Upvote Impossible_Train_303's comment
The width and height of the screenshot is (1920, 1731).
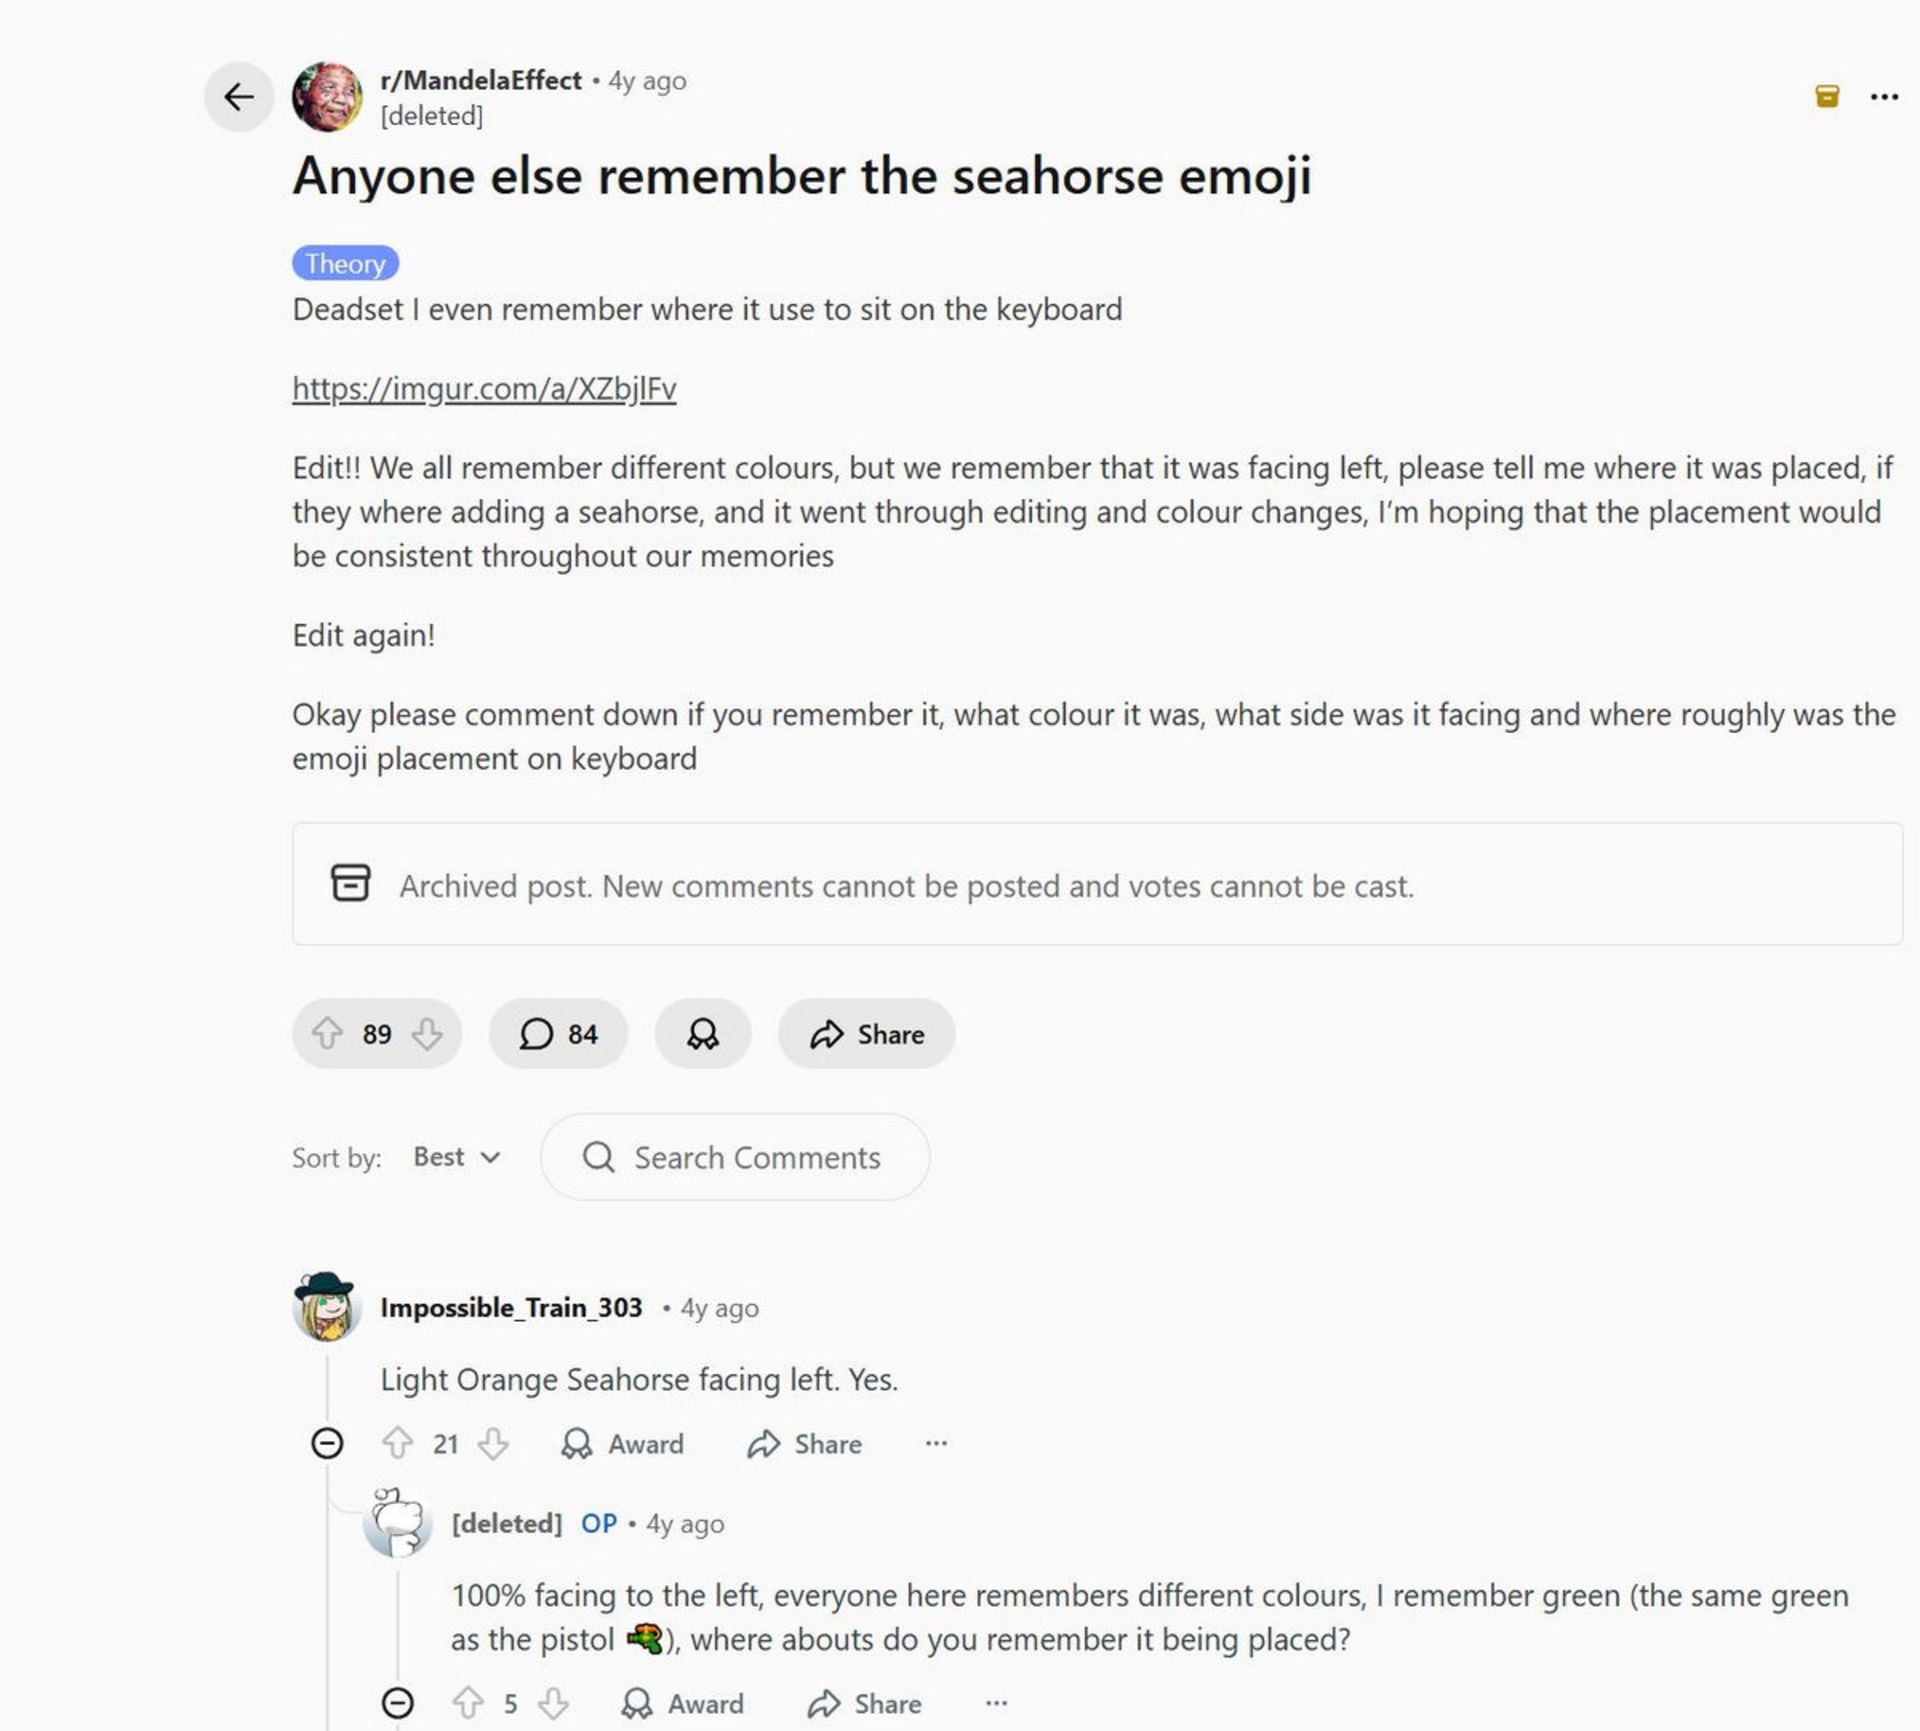(398, 1443)
